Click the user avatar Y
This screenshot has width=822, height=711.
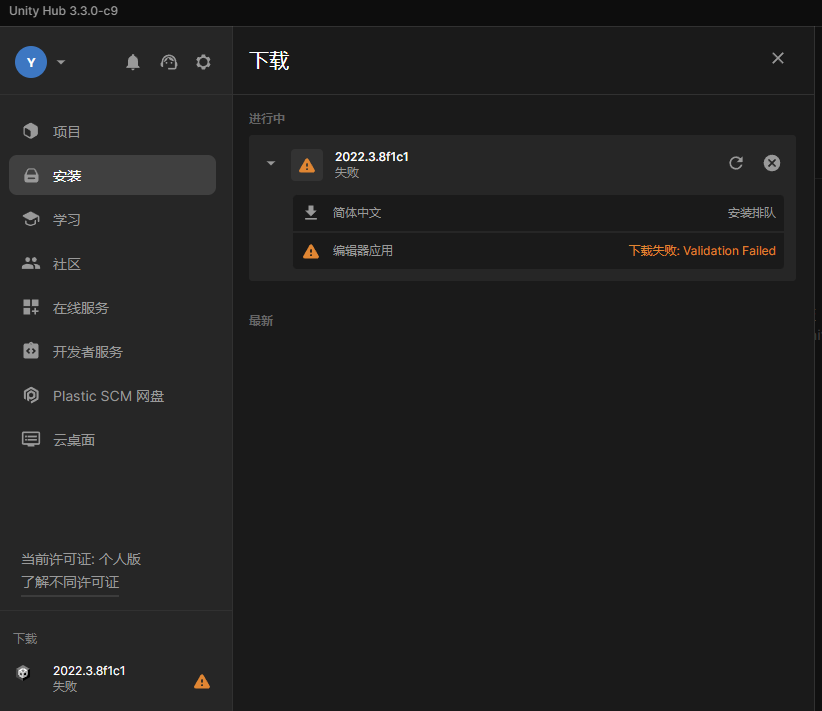tap(31, 62)
